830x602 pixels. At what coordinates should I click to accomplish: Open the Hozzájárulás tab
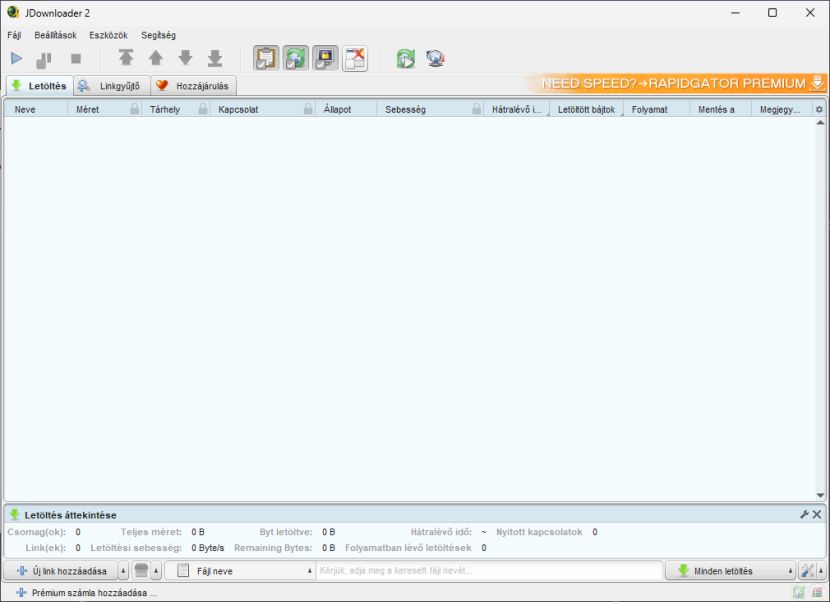click(194, 86)
